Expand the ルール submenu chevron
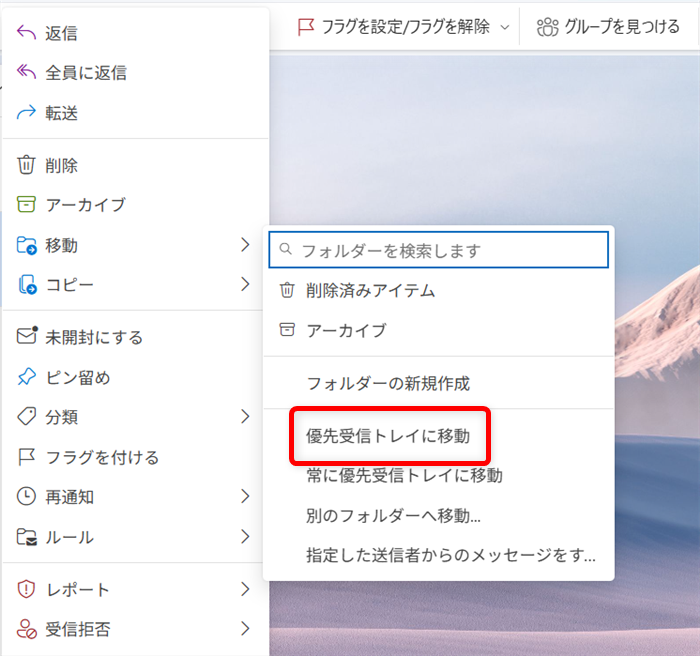700x656 pixels. (x=245, y=537)
